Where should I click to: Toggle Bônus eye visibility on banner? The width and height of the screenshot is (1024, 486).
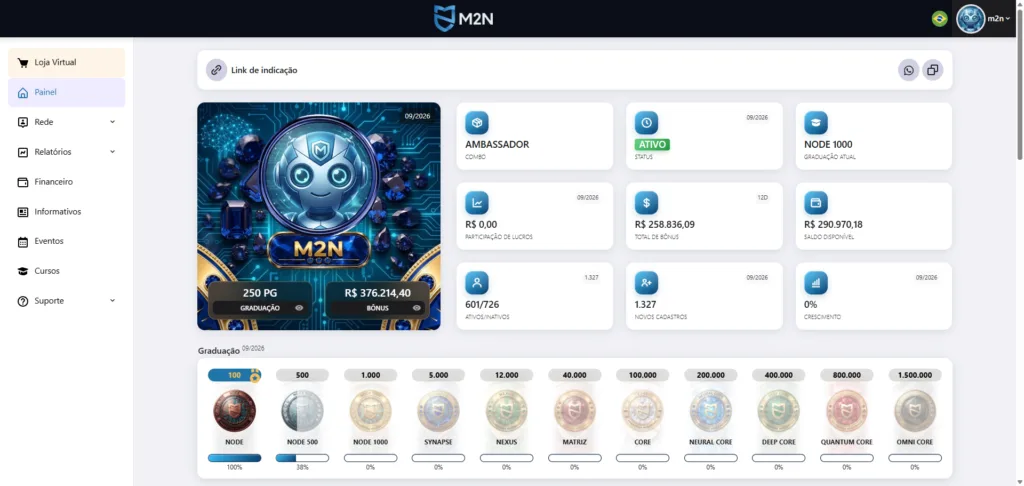[x=417, y=308]
